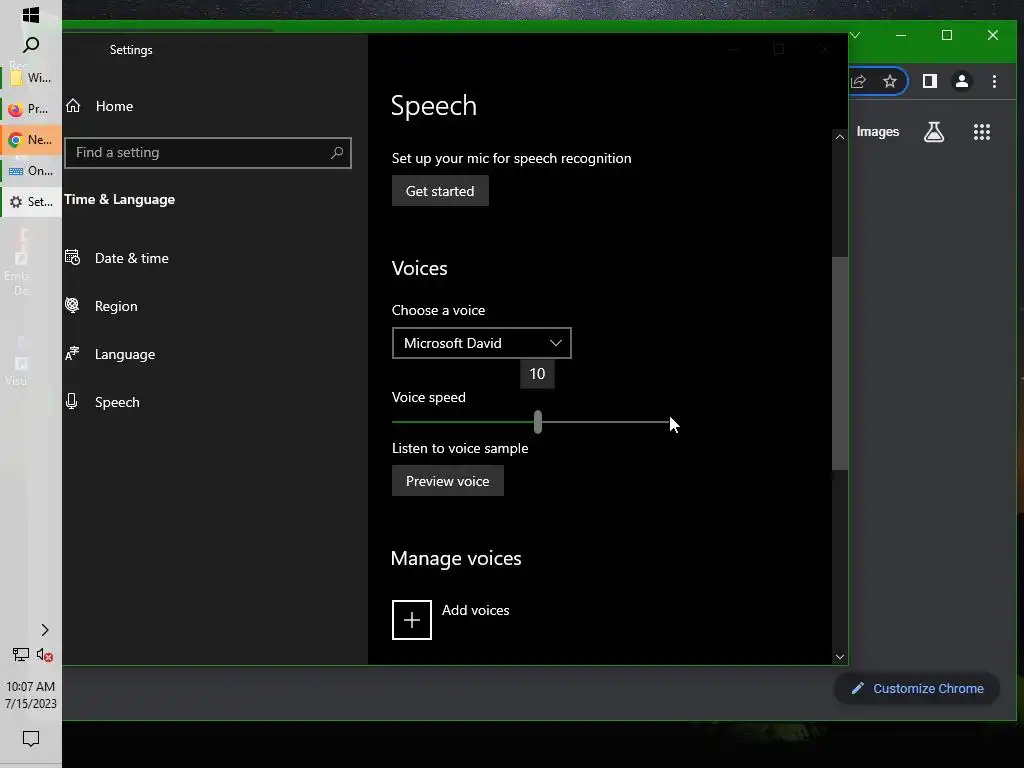Switch to Settings taskbar item
The height and width of the screenshot is (768, 1024).
click(31, 202)
